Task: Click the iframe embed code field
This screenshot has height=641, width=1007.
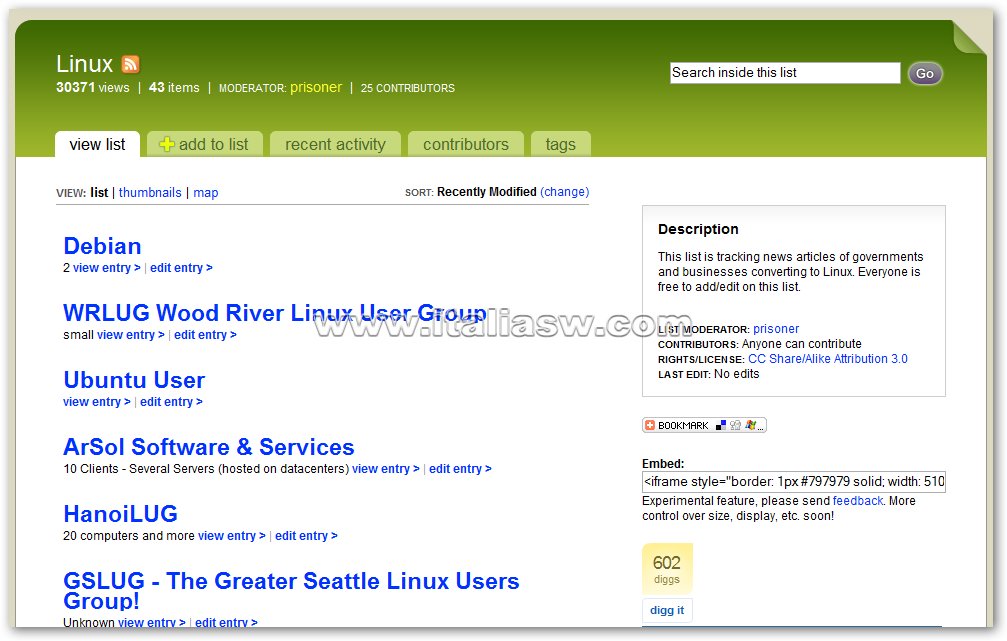Action: [794, 482]
